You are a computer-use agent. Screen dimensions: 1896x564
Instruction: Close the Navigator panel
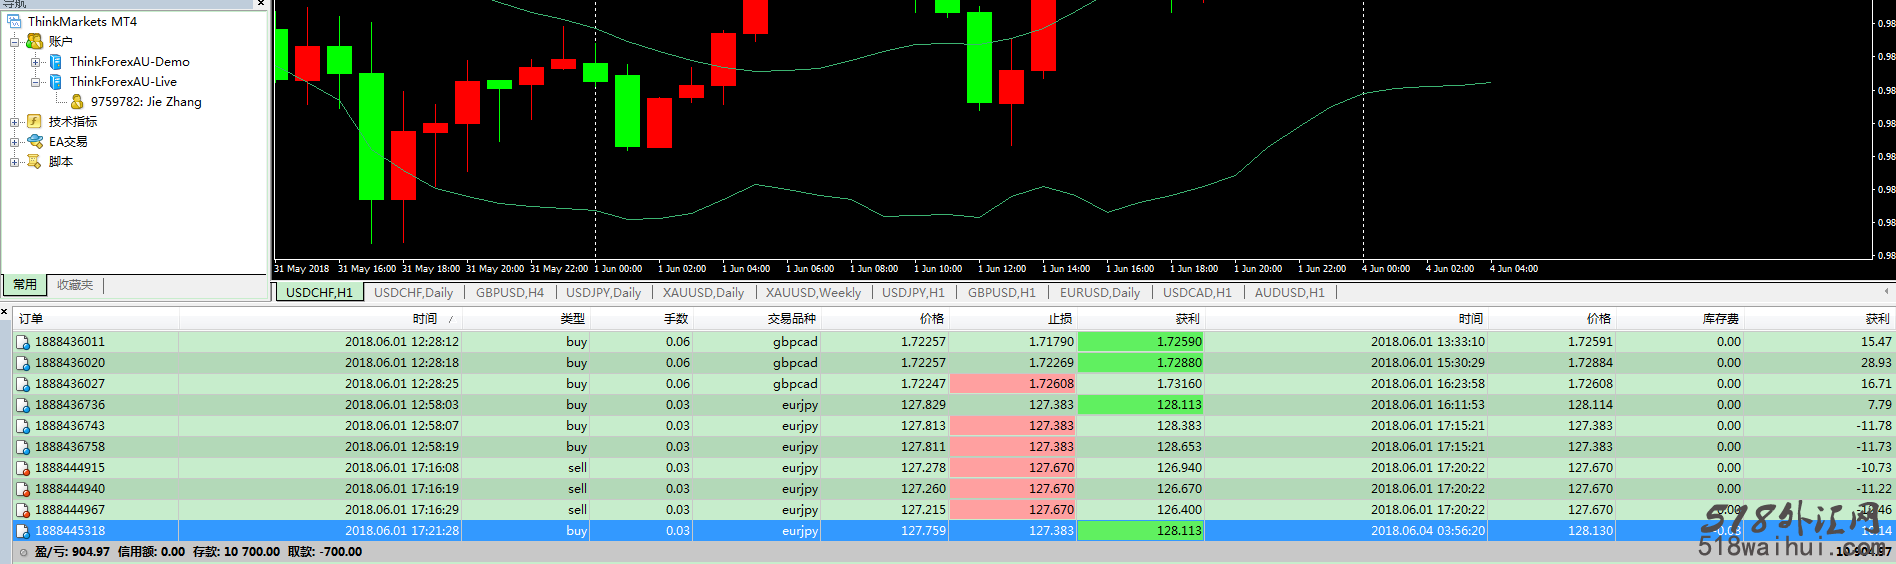[261, 4]
